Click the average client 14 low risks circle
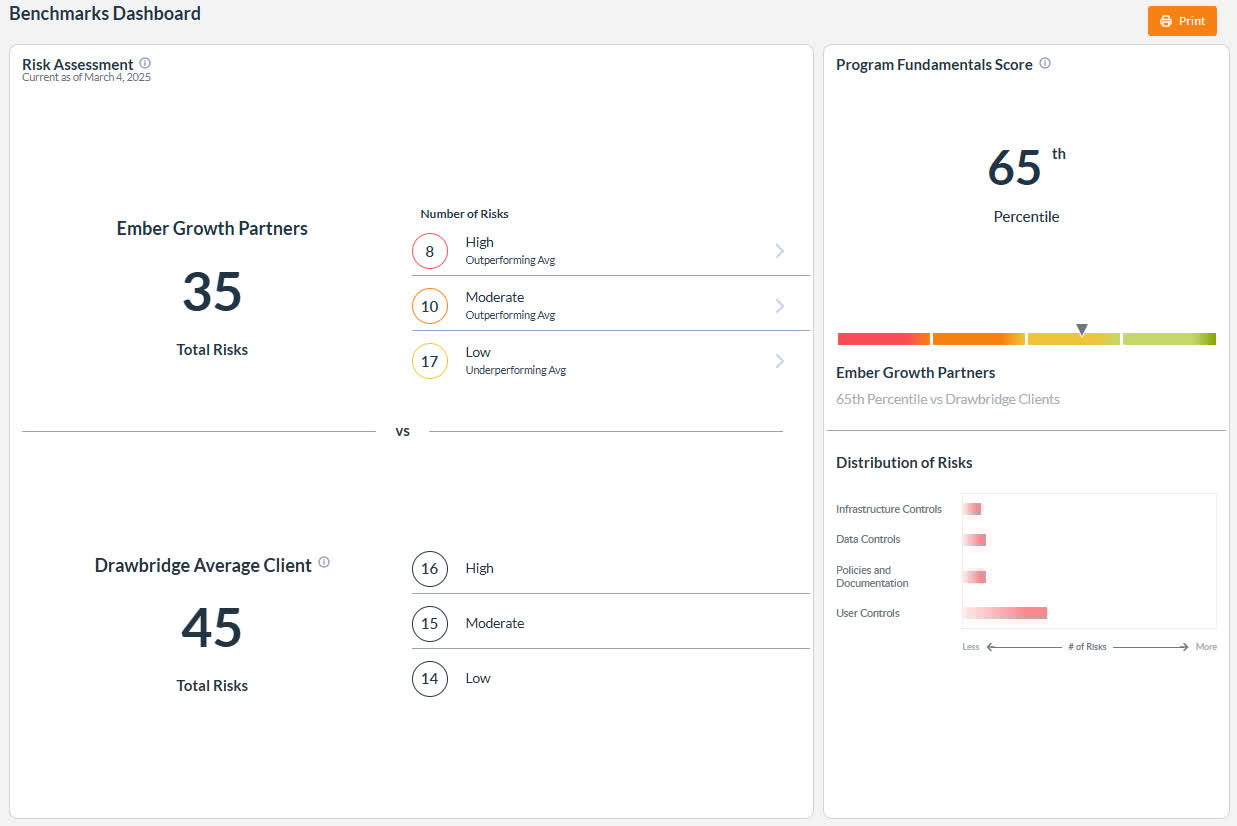Image resolution: width=1237 pixels, height=826 pixels. tap(430, 678)
